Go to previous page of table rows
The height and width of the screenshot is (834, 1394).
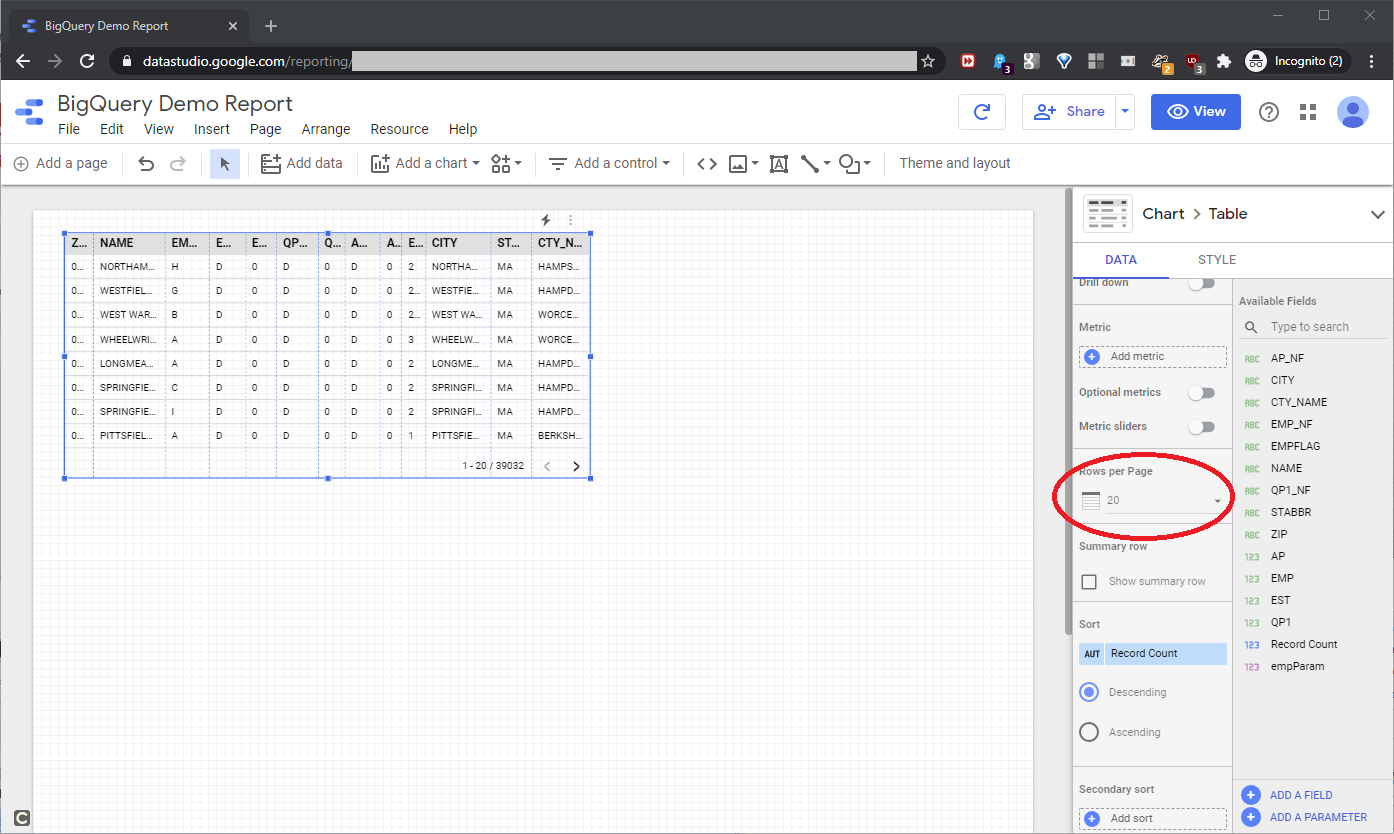(547, 466)
